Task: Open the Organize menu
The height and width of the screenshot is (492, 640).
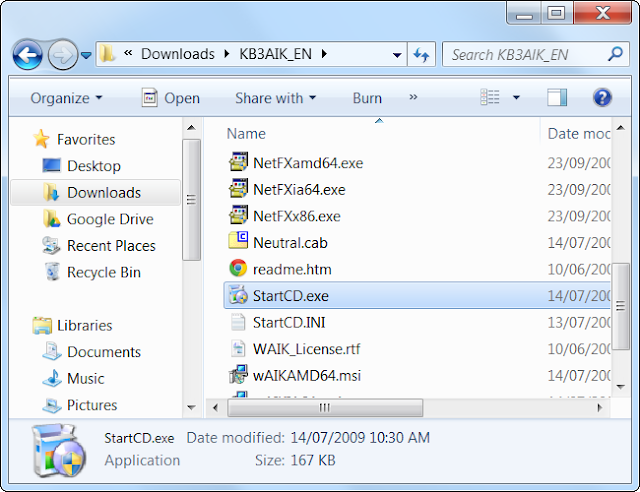Action: (66, 98)
